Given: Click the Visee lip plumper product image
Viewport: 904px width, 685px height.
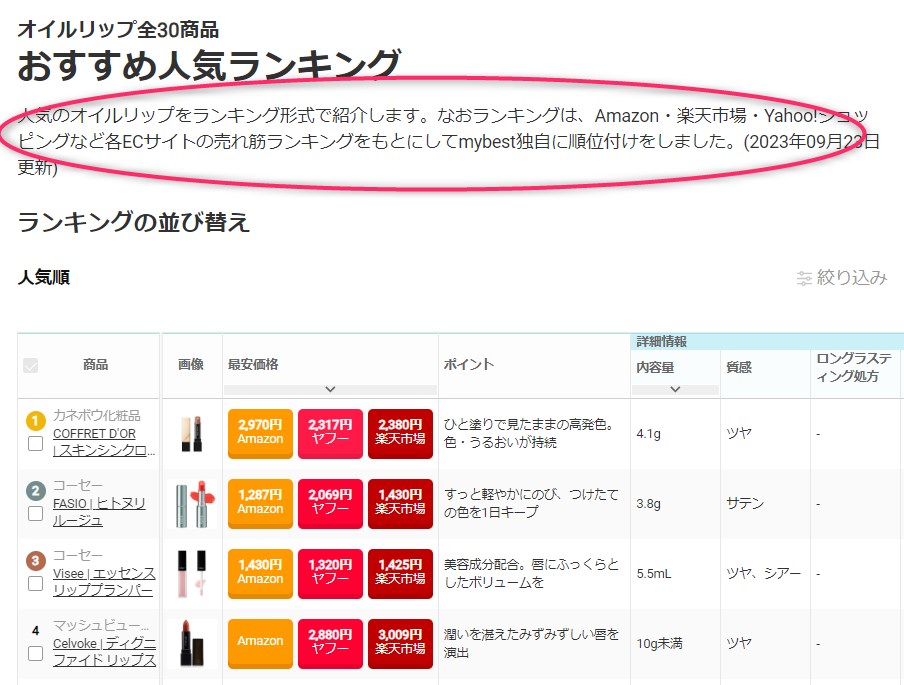Looking at the screenshot, I should pos(193,574).
